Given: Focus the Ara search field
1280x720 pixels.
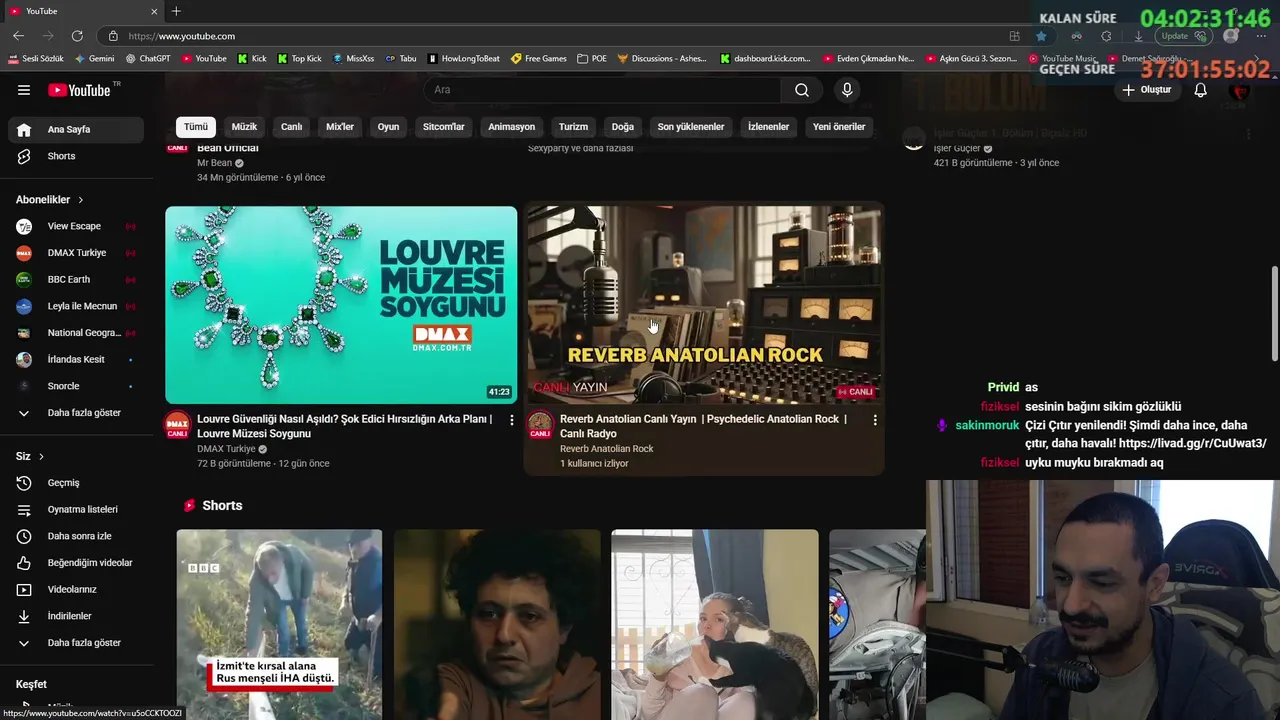Looking at the screenshot, I should click(602, 90).
